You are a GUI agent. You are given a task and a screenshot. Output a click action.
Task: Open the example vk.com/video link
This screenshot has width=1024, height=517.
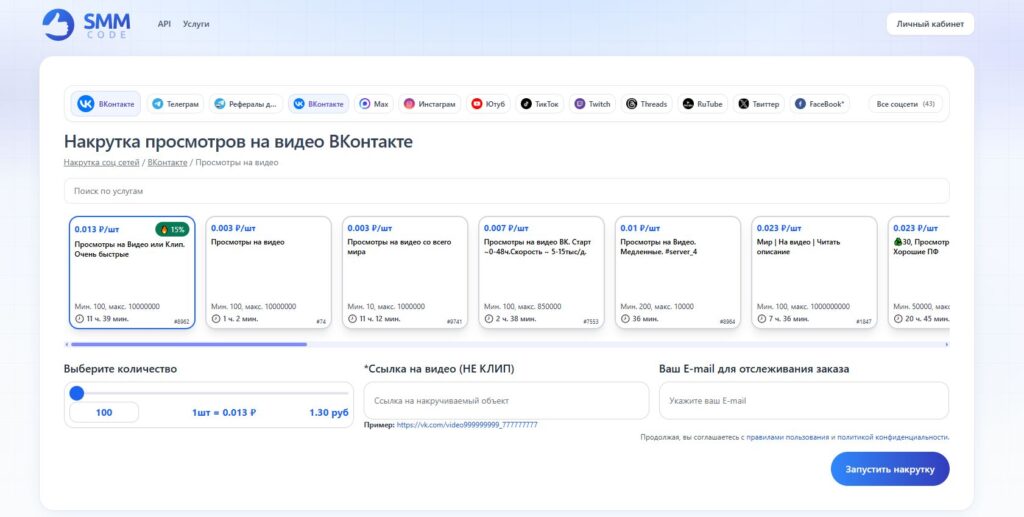click(467, 425)
